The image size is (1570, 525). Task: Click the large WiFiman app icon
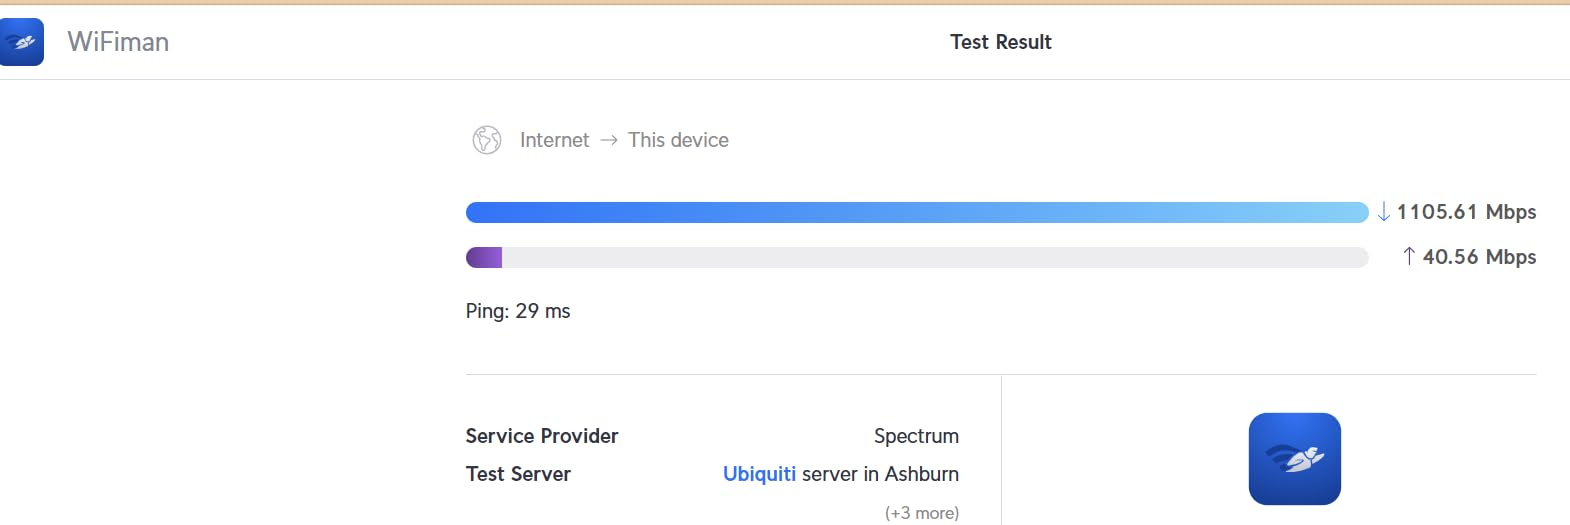[1294, 459]
